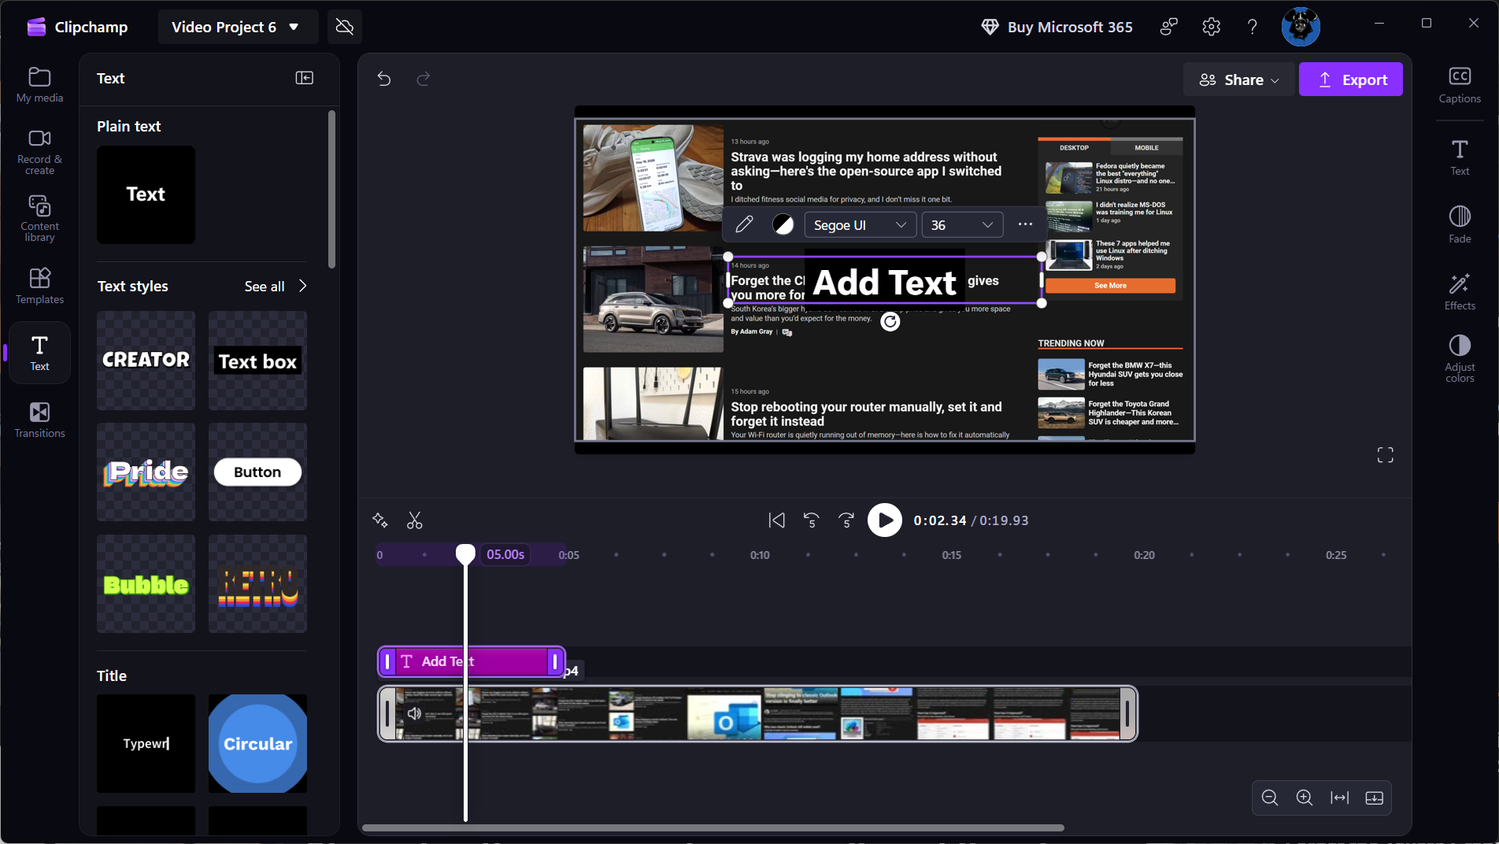Open the user profile avatar

[1301, 27]
